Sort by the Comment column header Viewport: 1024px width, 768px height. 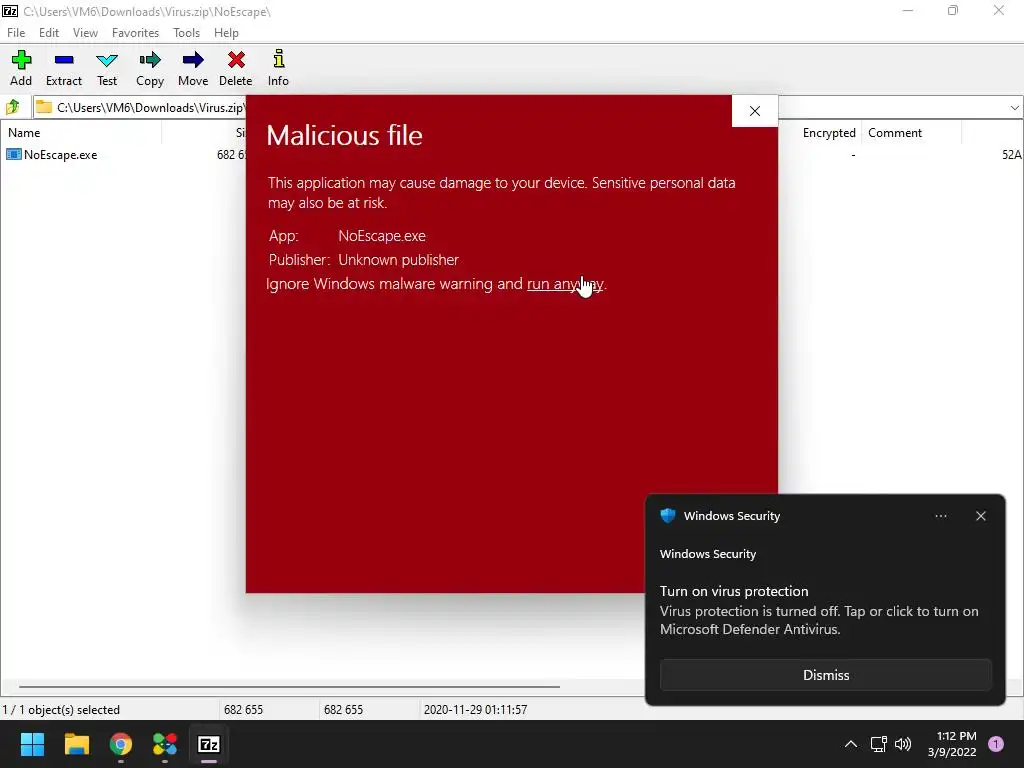point(895,133)
